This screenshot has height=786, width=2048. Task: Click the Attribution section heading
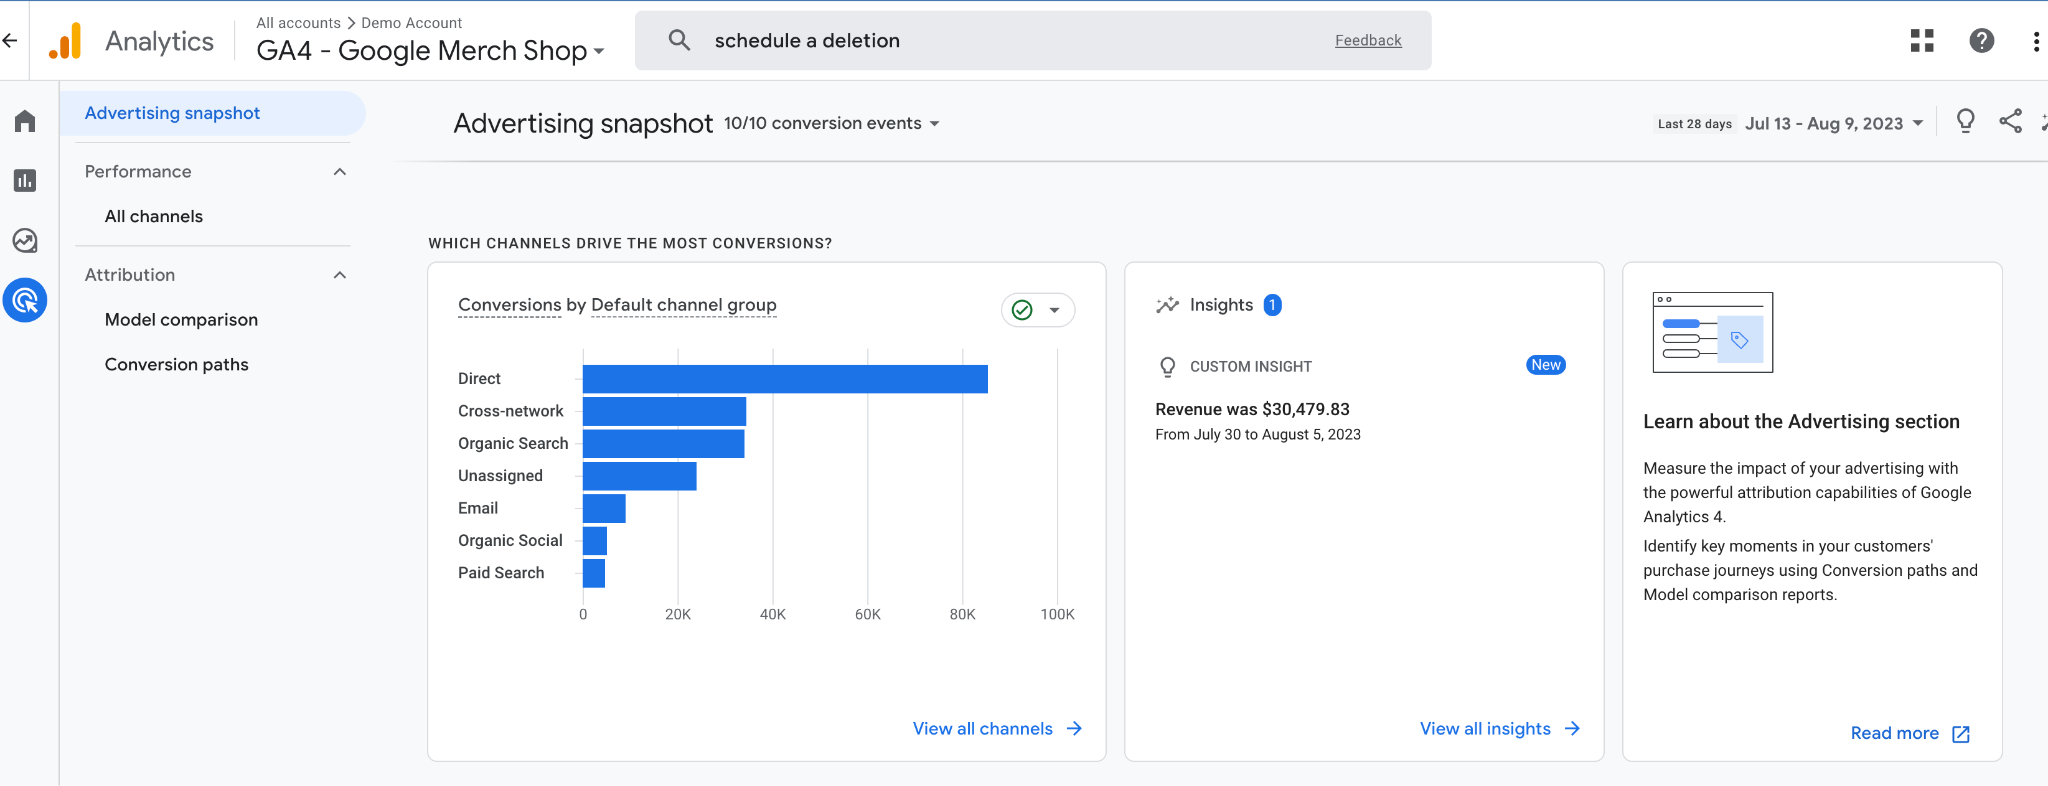tap(130, 275)
